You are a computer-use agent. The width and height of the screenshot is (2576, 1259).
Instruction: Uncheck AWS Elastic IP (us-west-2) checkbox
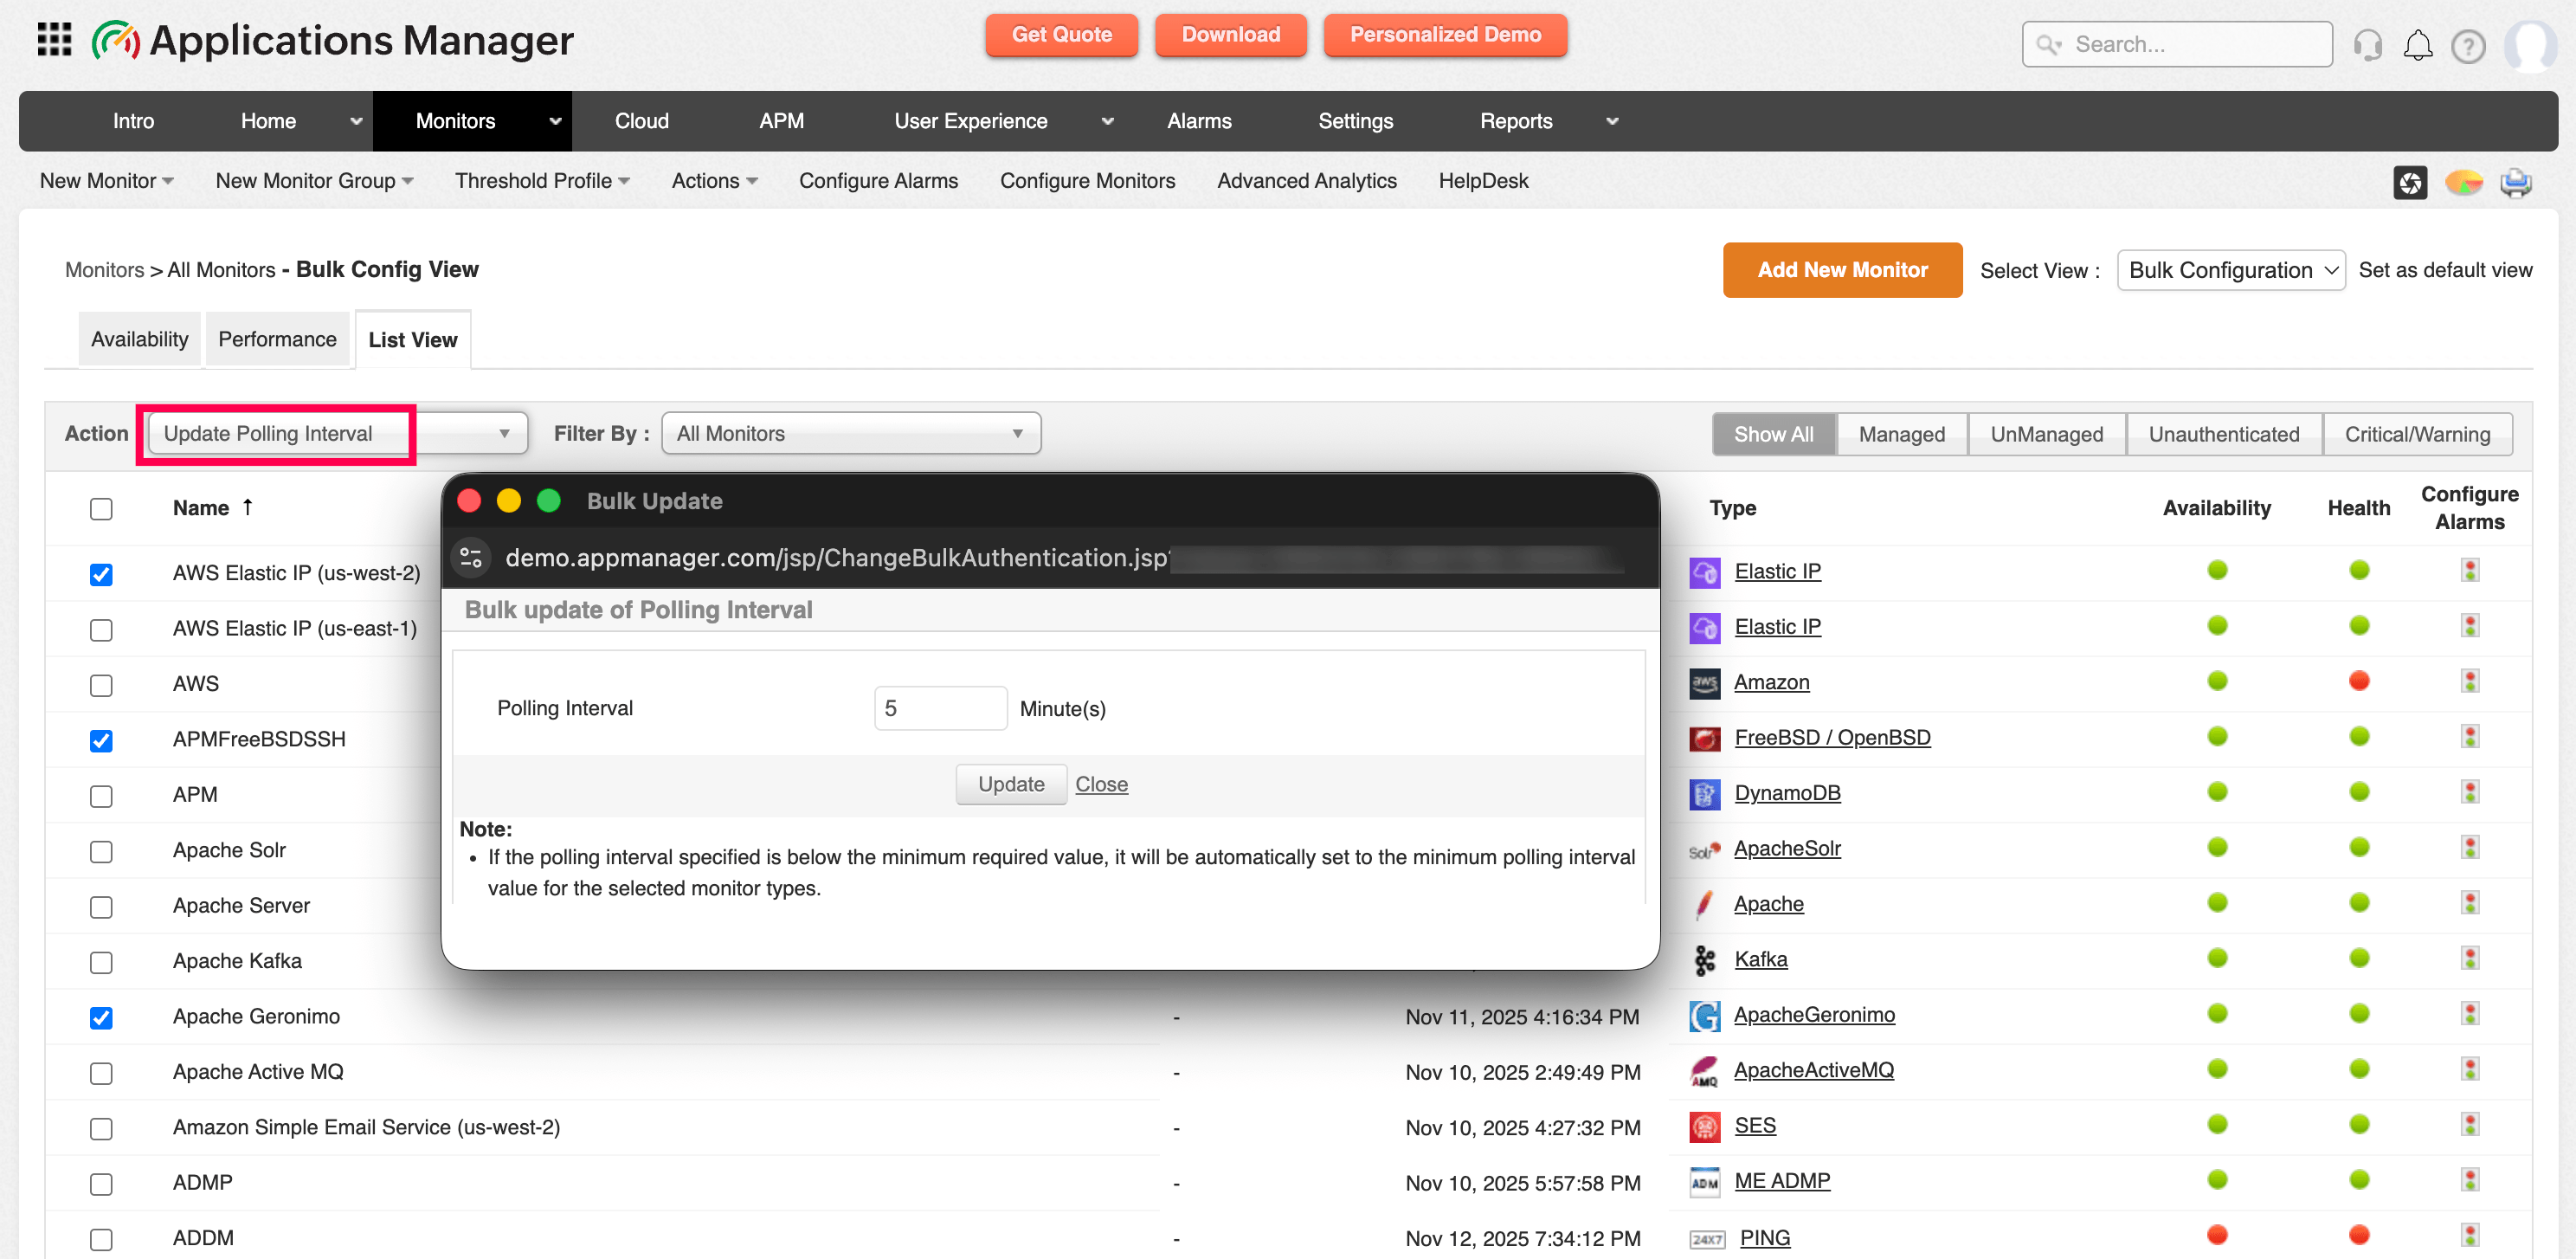click(x=101, y=575)
